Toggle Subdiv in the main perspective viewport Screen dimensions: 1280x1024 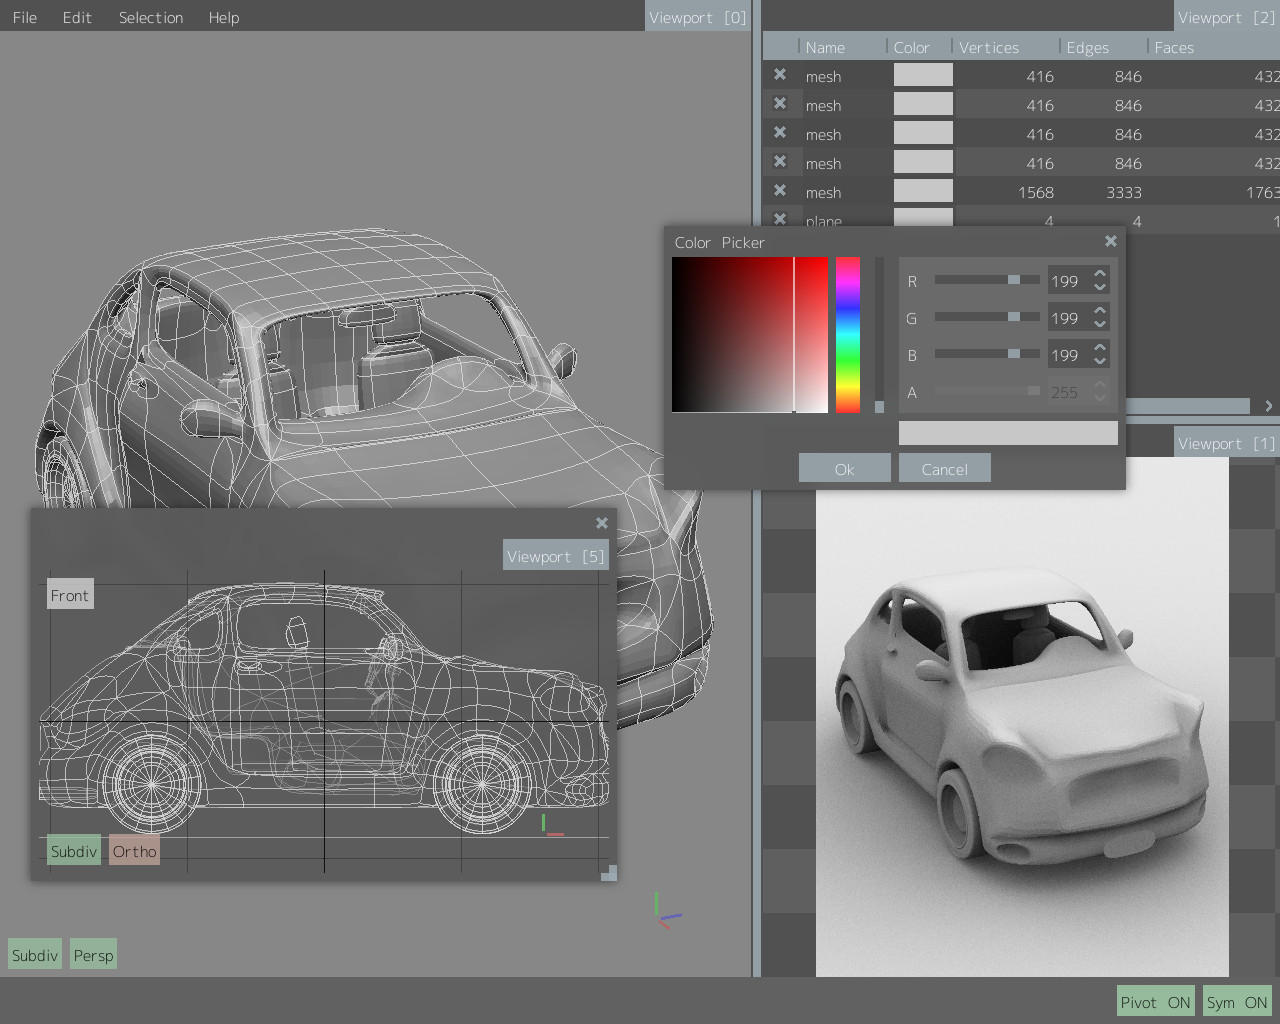[35, 955]
